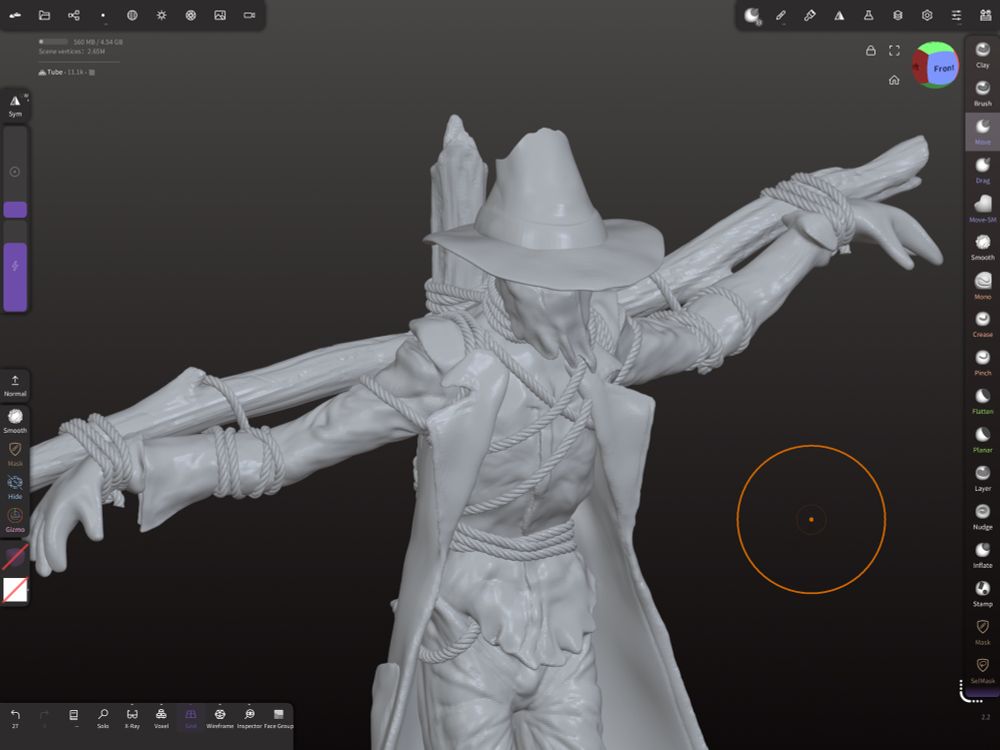
Task: Redo the undone action
Action: tap(44, 718)
